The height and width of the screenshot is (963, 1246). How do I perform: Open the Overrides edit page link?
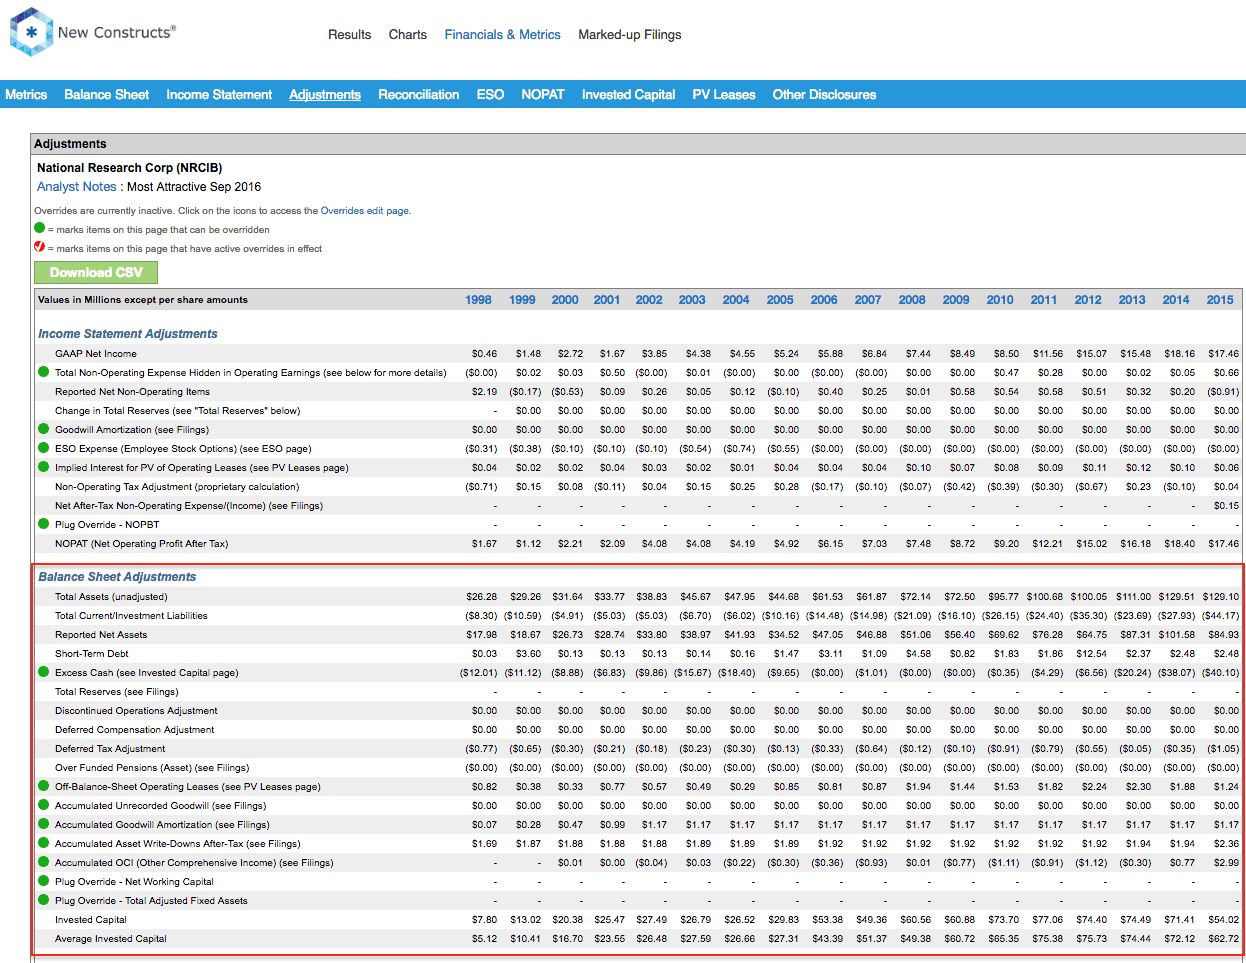point(364,211)
